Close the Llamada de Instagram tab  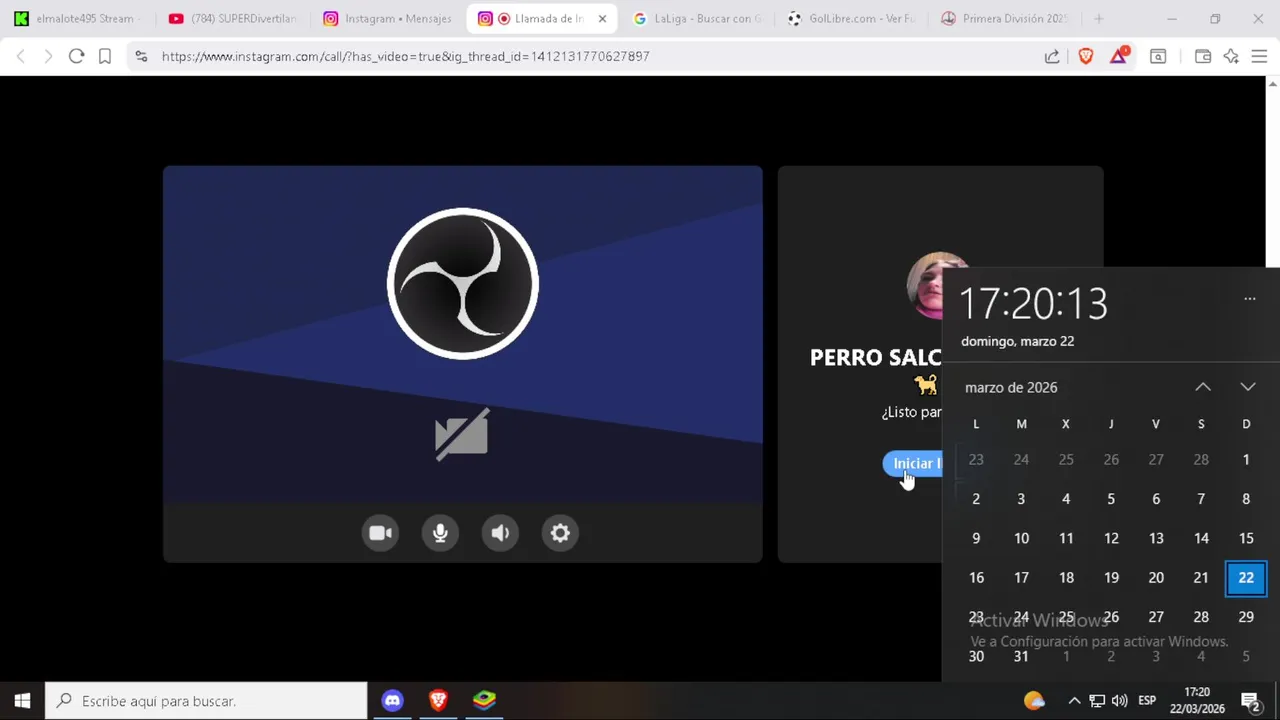click(602, 19)
